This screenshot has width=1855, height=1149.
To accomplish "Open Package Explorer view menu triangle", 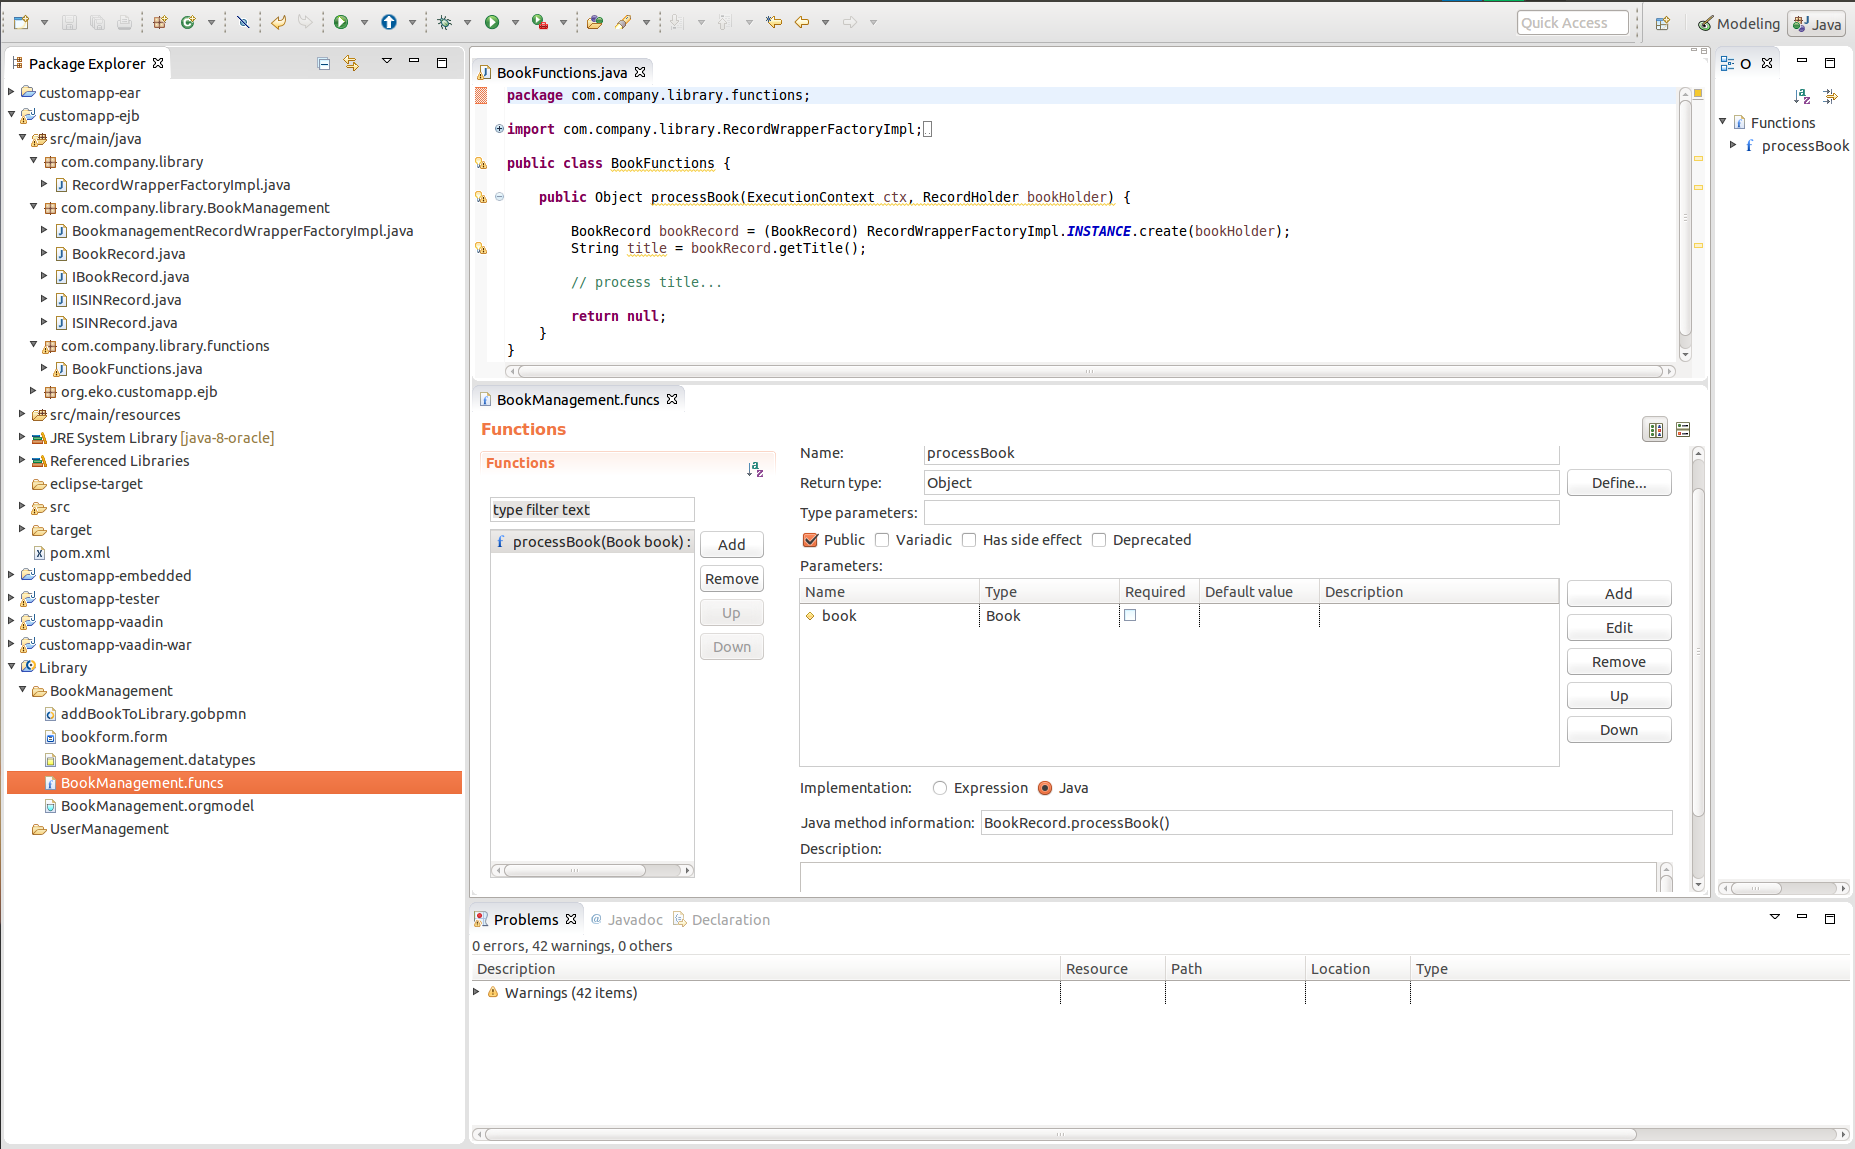I will pos(387,62).
